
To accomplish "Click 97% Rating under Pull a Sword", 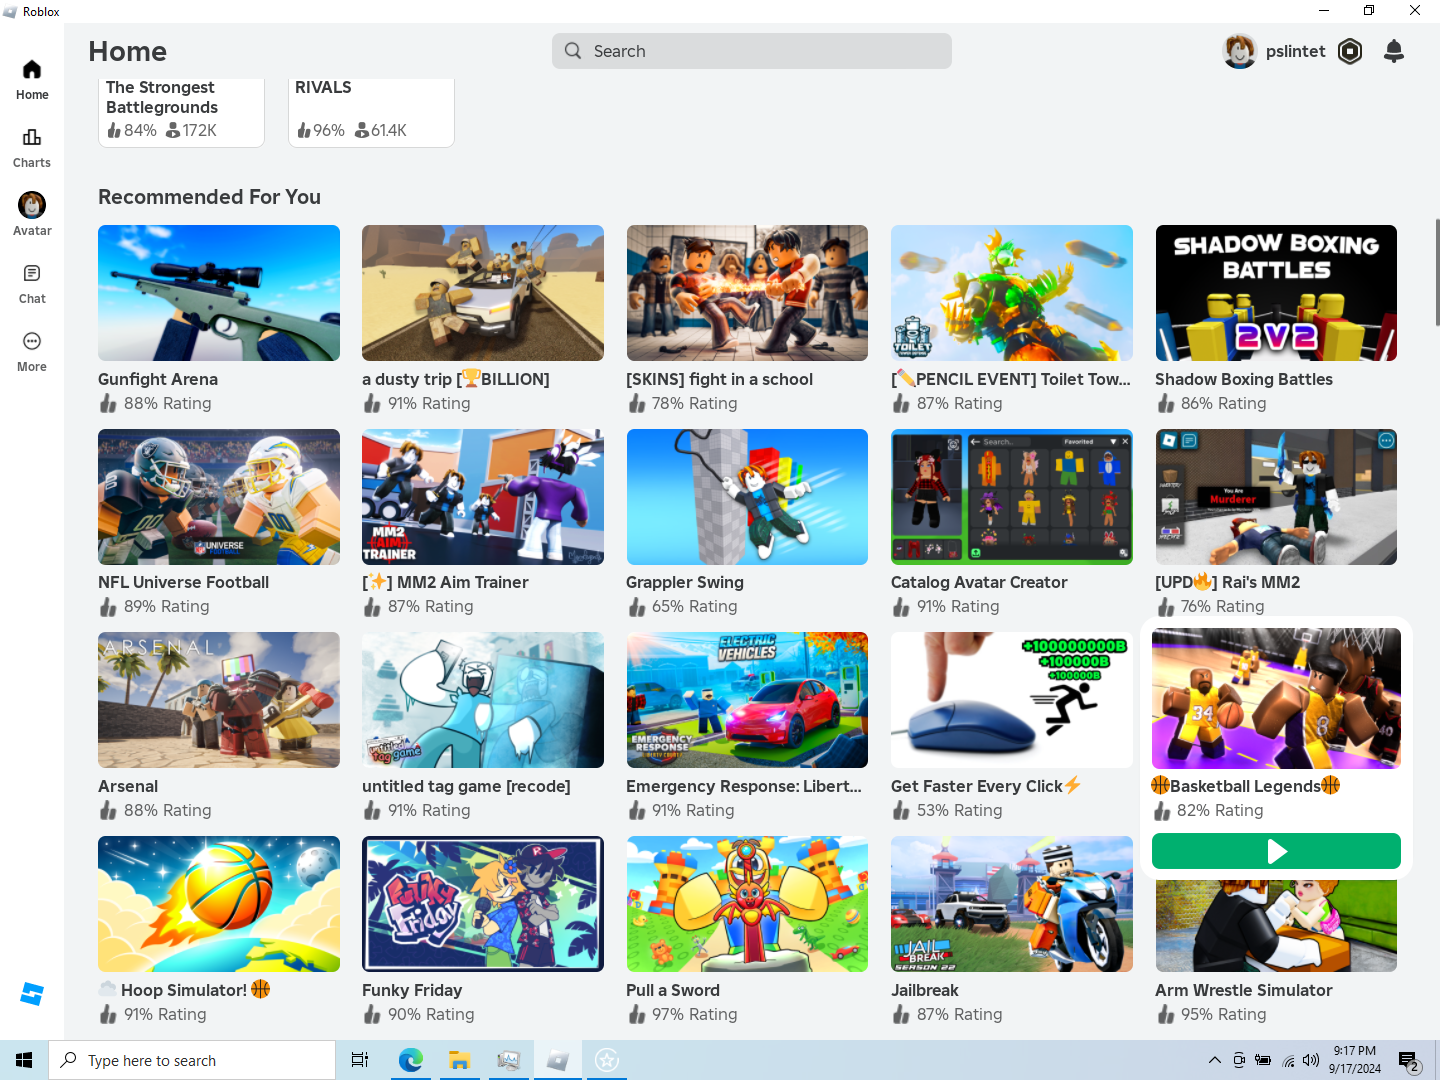I will point(694,1014).
